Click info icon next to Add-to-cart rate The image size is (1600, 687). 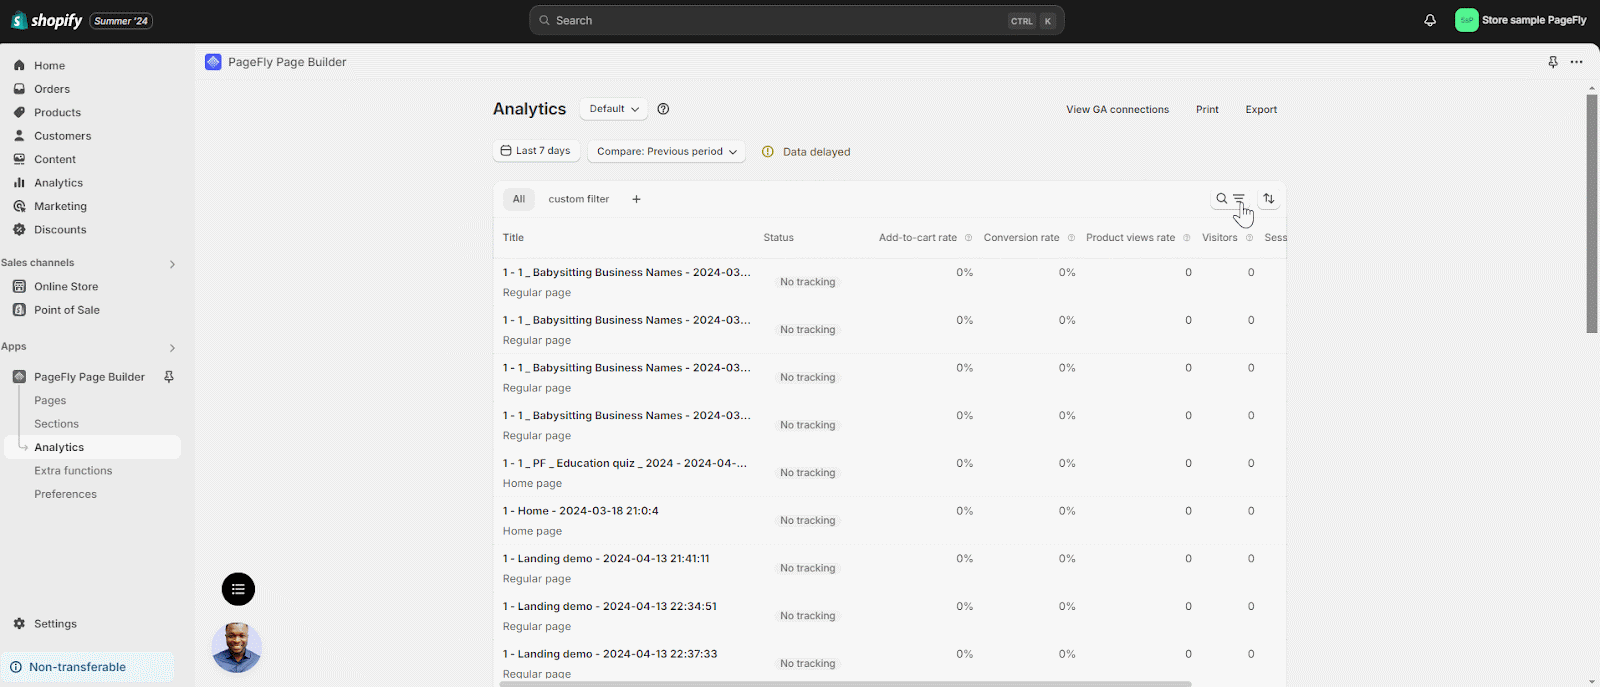968,238
